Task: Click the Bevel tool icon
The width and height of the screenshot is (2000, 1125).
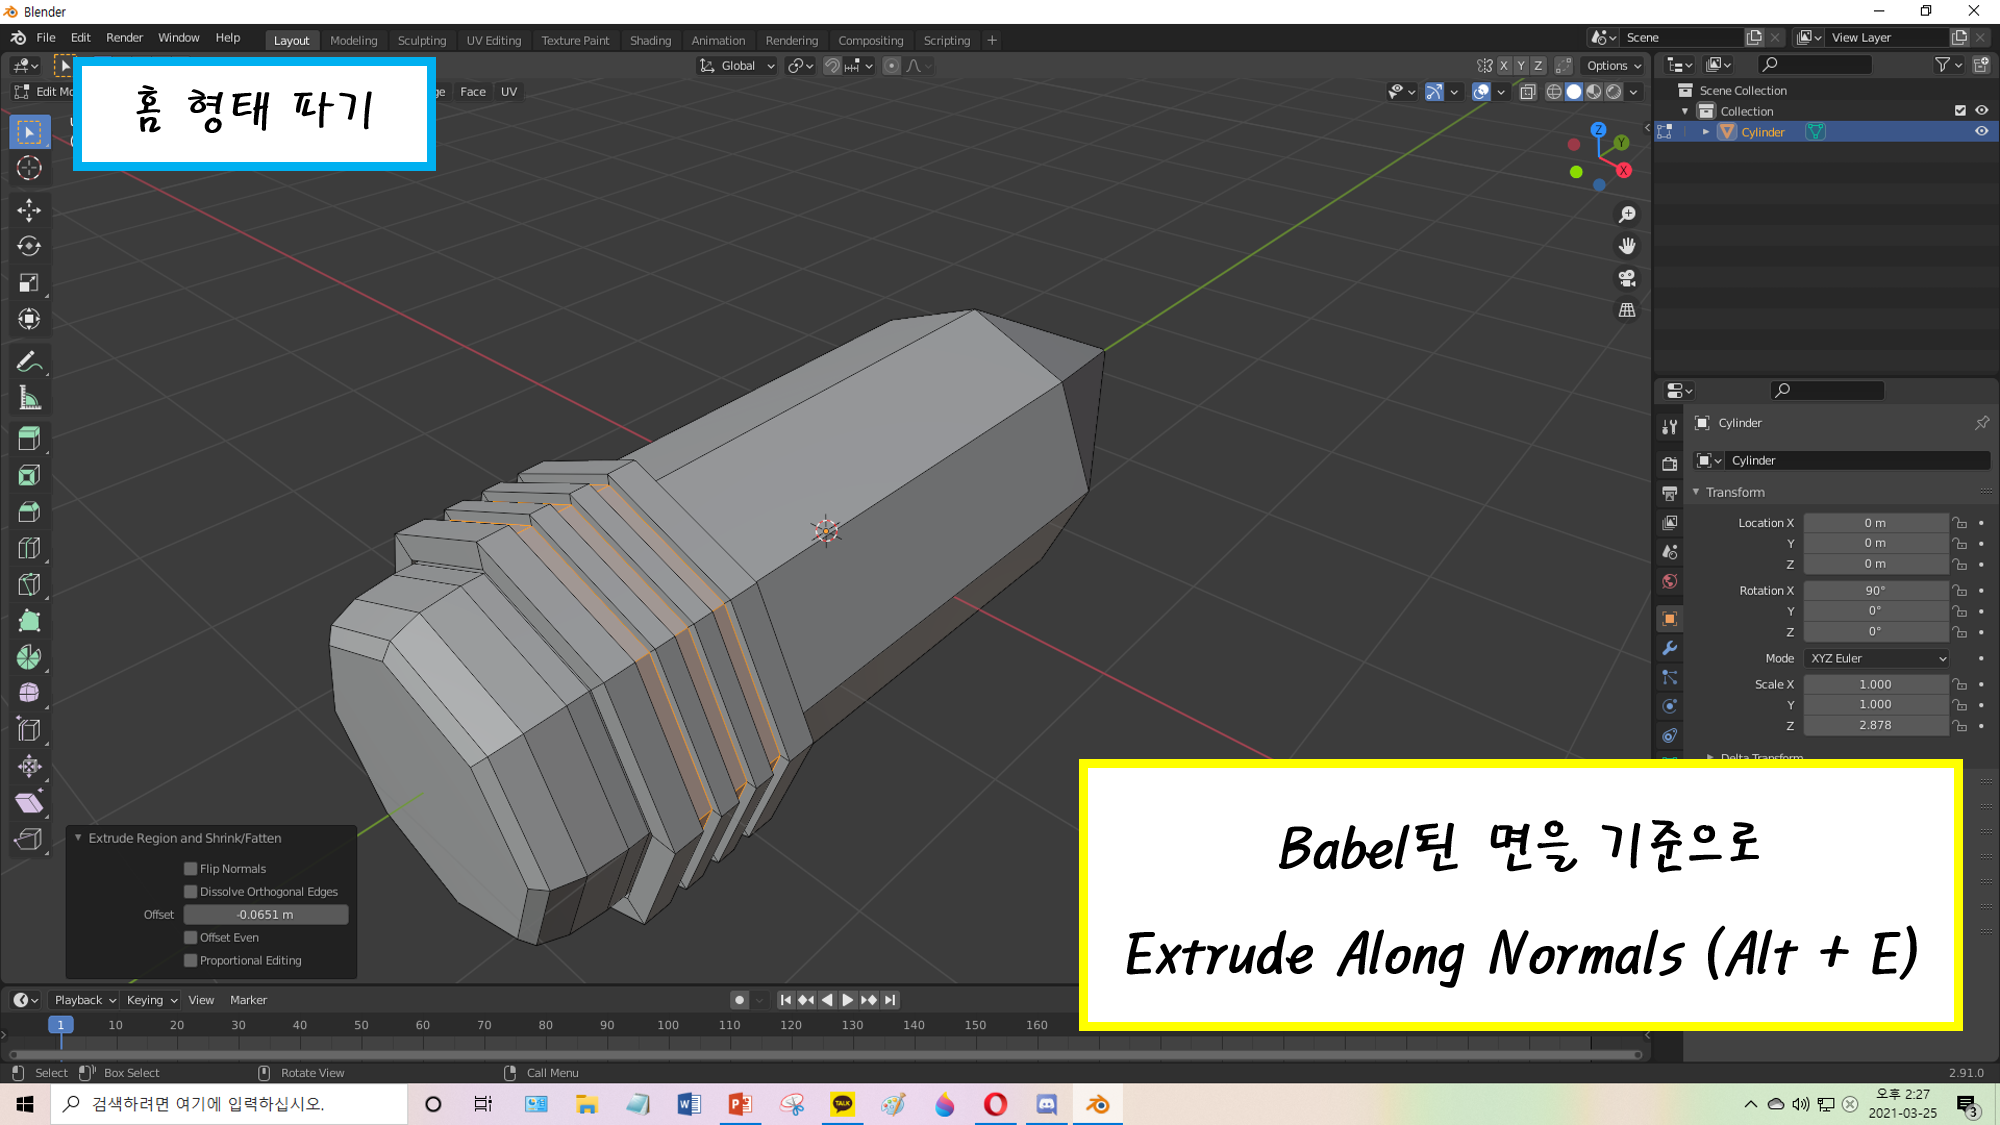Action: tap(29, 512)
